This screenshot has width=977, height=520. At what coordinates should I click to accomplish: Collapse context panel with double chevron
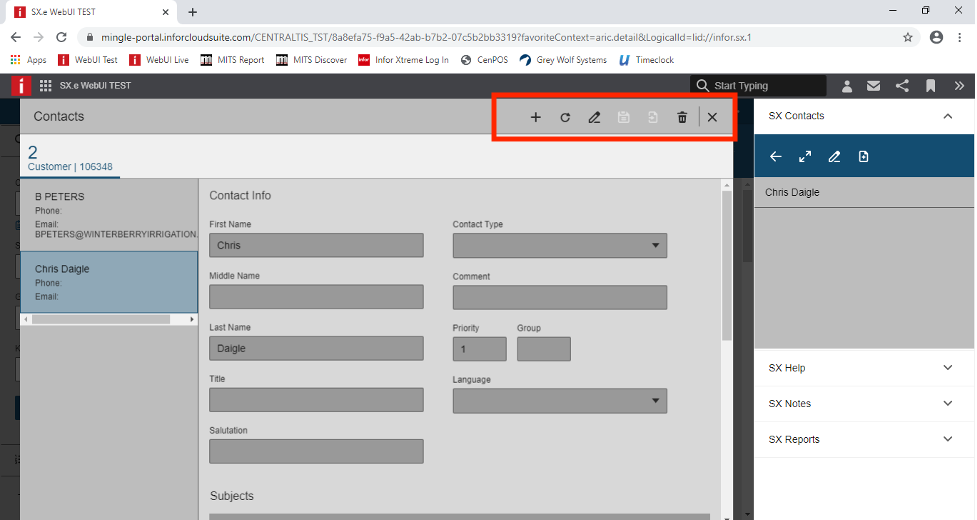pyautogui.click(x=960, y=86)
